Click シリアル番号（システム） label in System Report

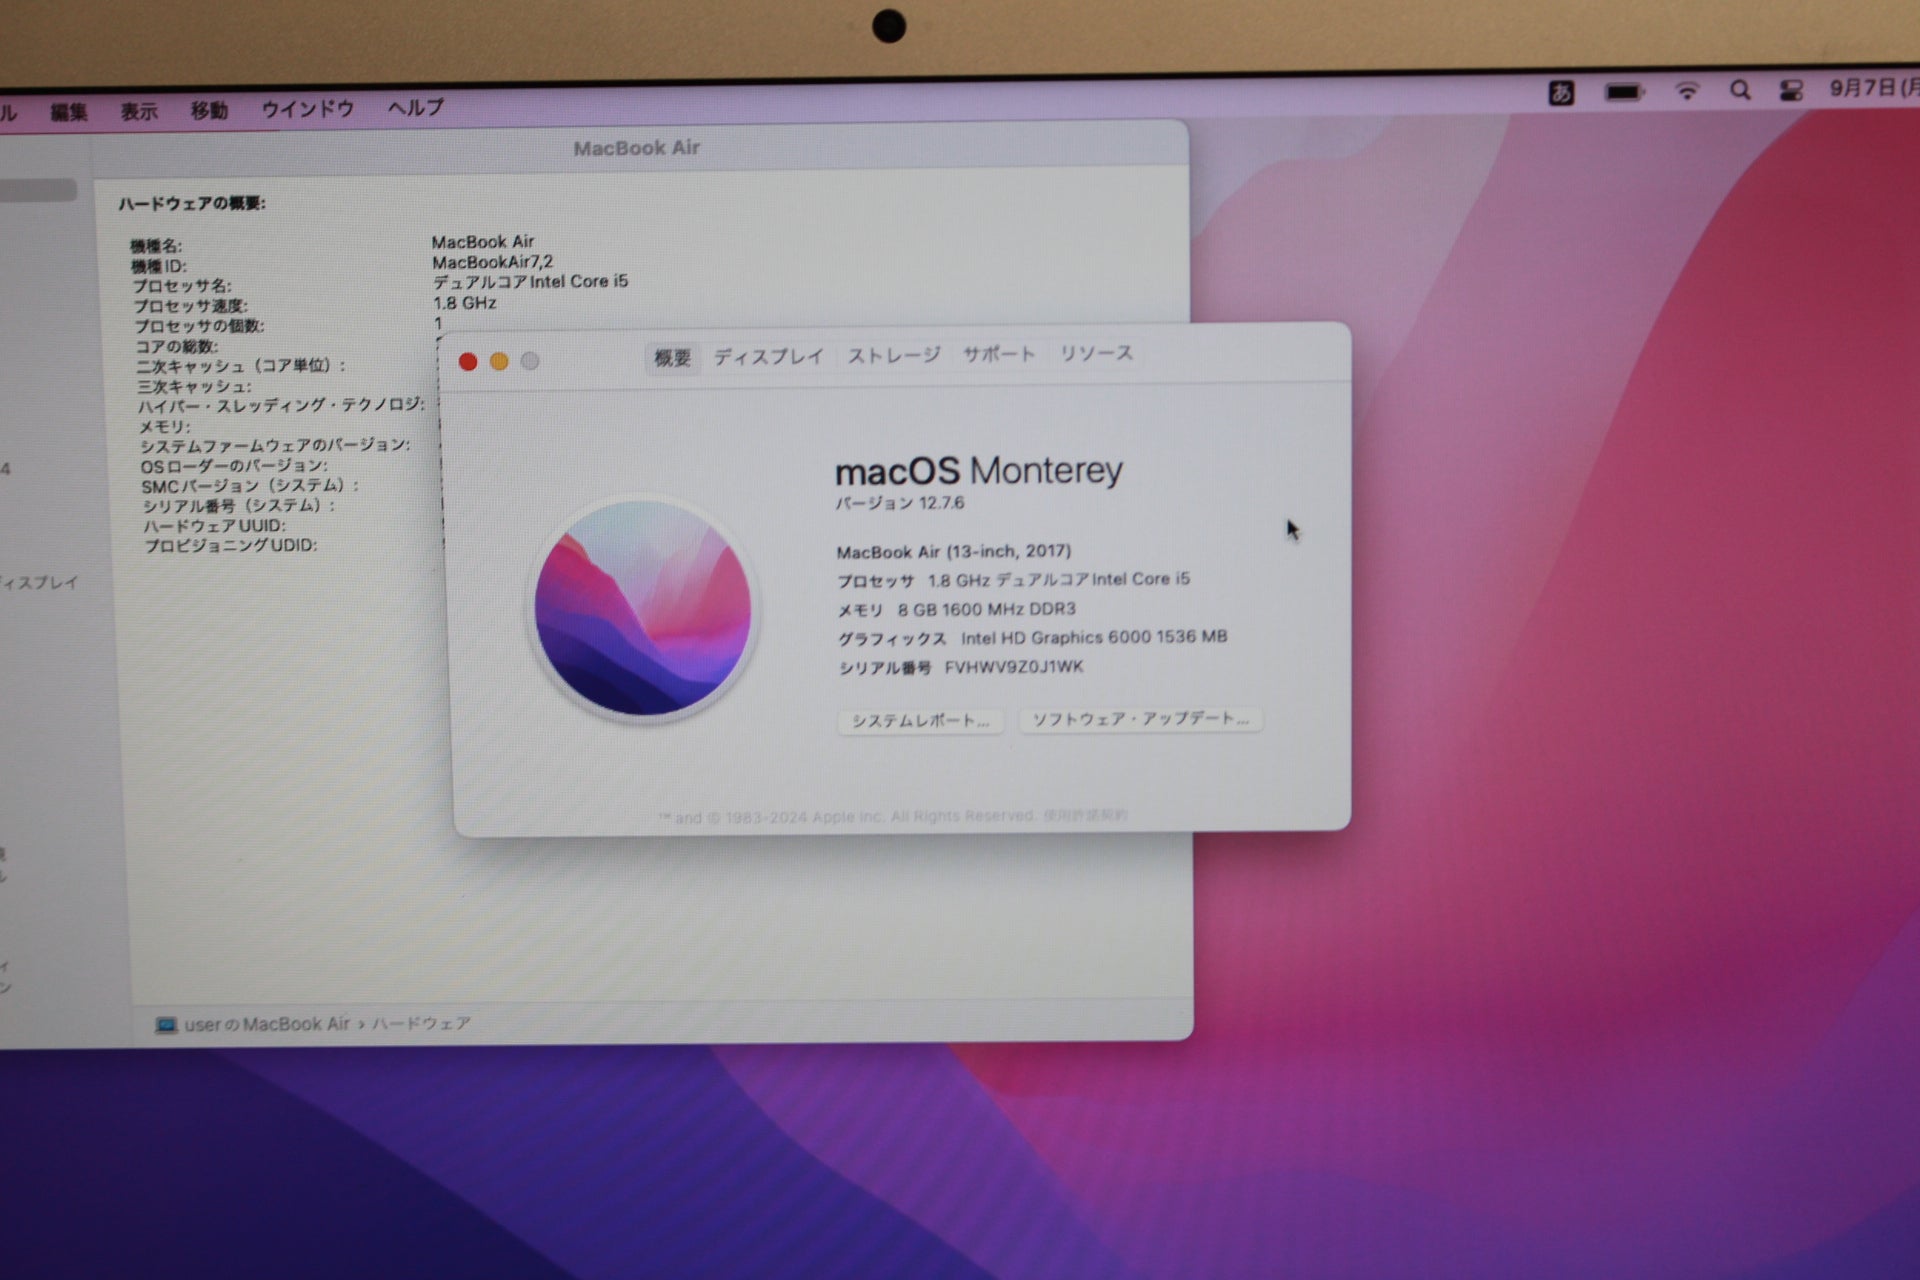click(x=238, y=506)
